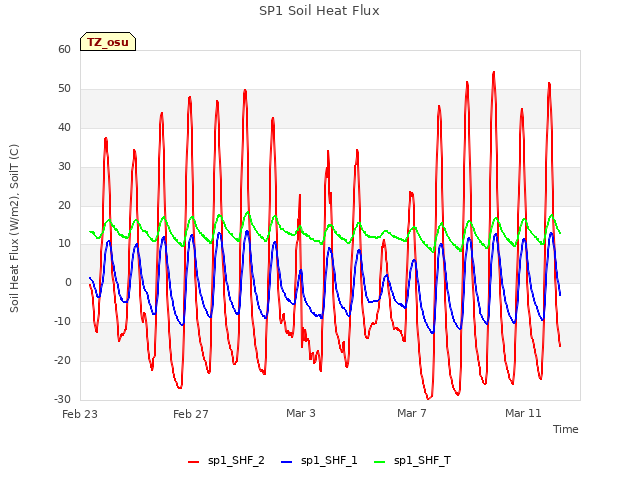This screenshot has width=640, height=480.
Task: Click the -20 y-axis tick label
Action: [x=63, y=360]
